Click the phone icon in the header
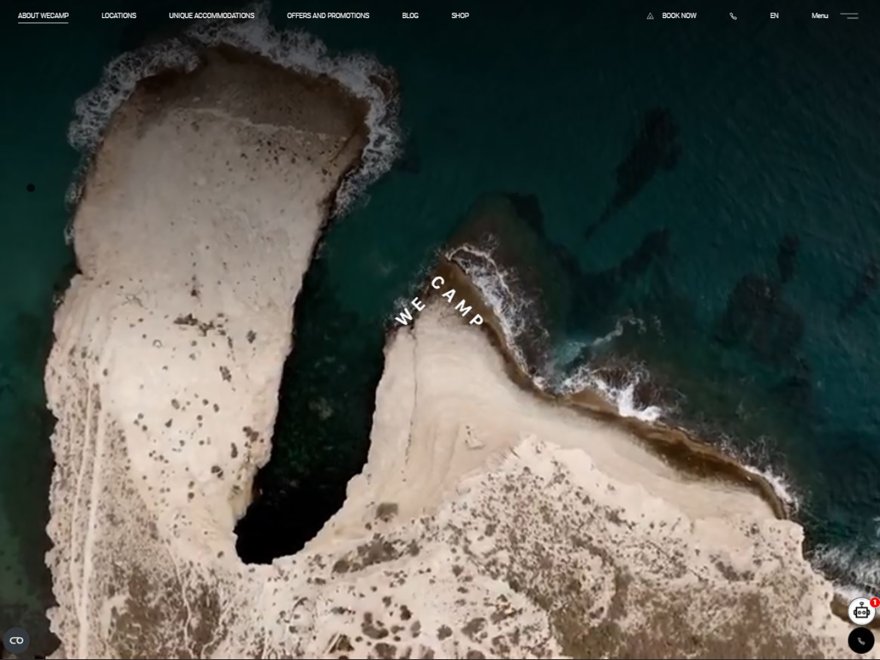Screen dimensions: 880x660 pos(733,16)
